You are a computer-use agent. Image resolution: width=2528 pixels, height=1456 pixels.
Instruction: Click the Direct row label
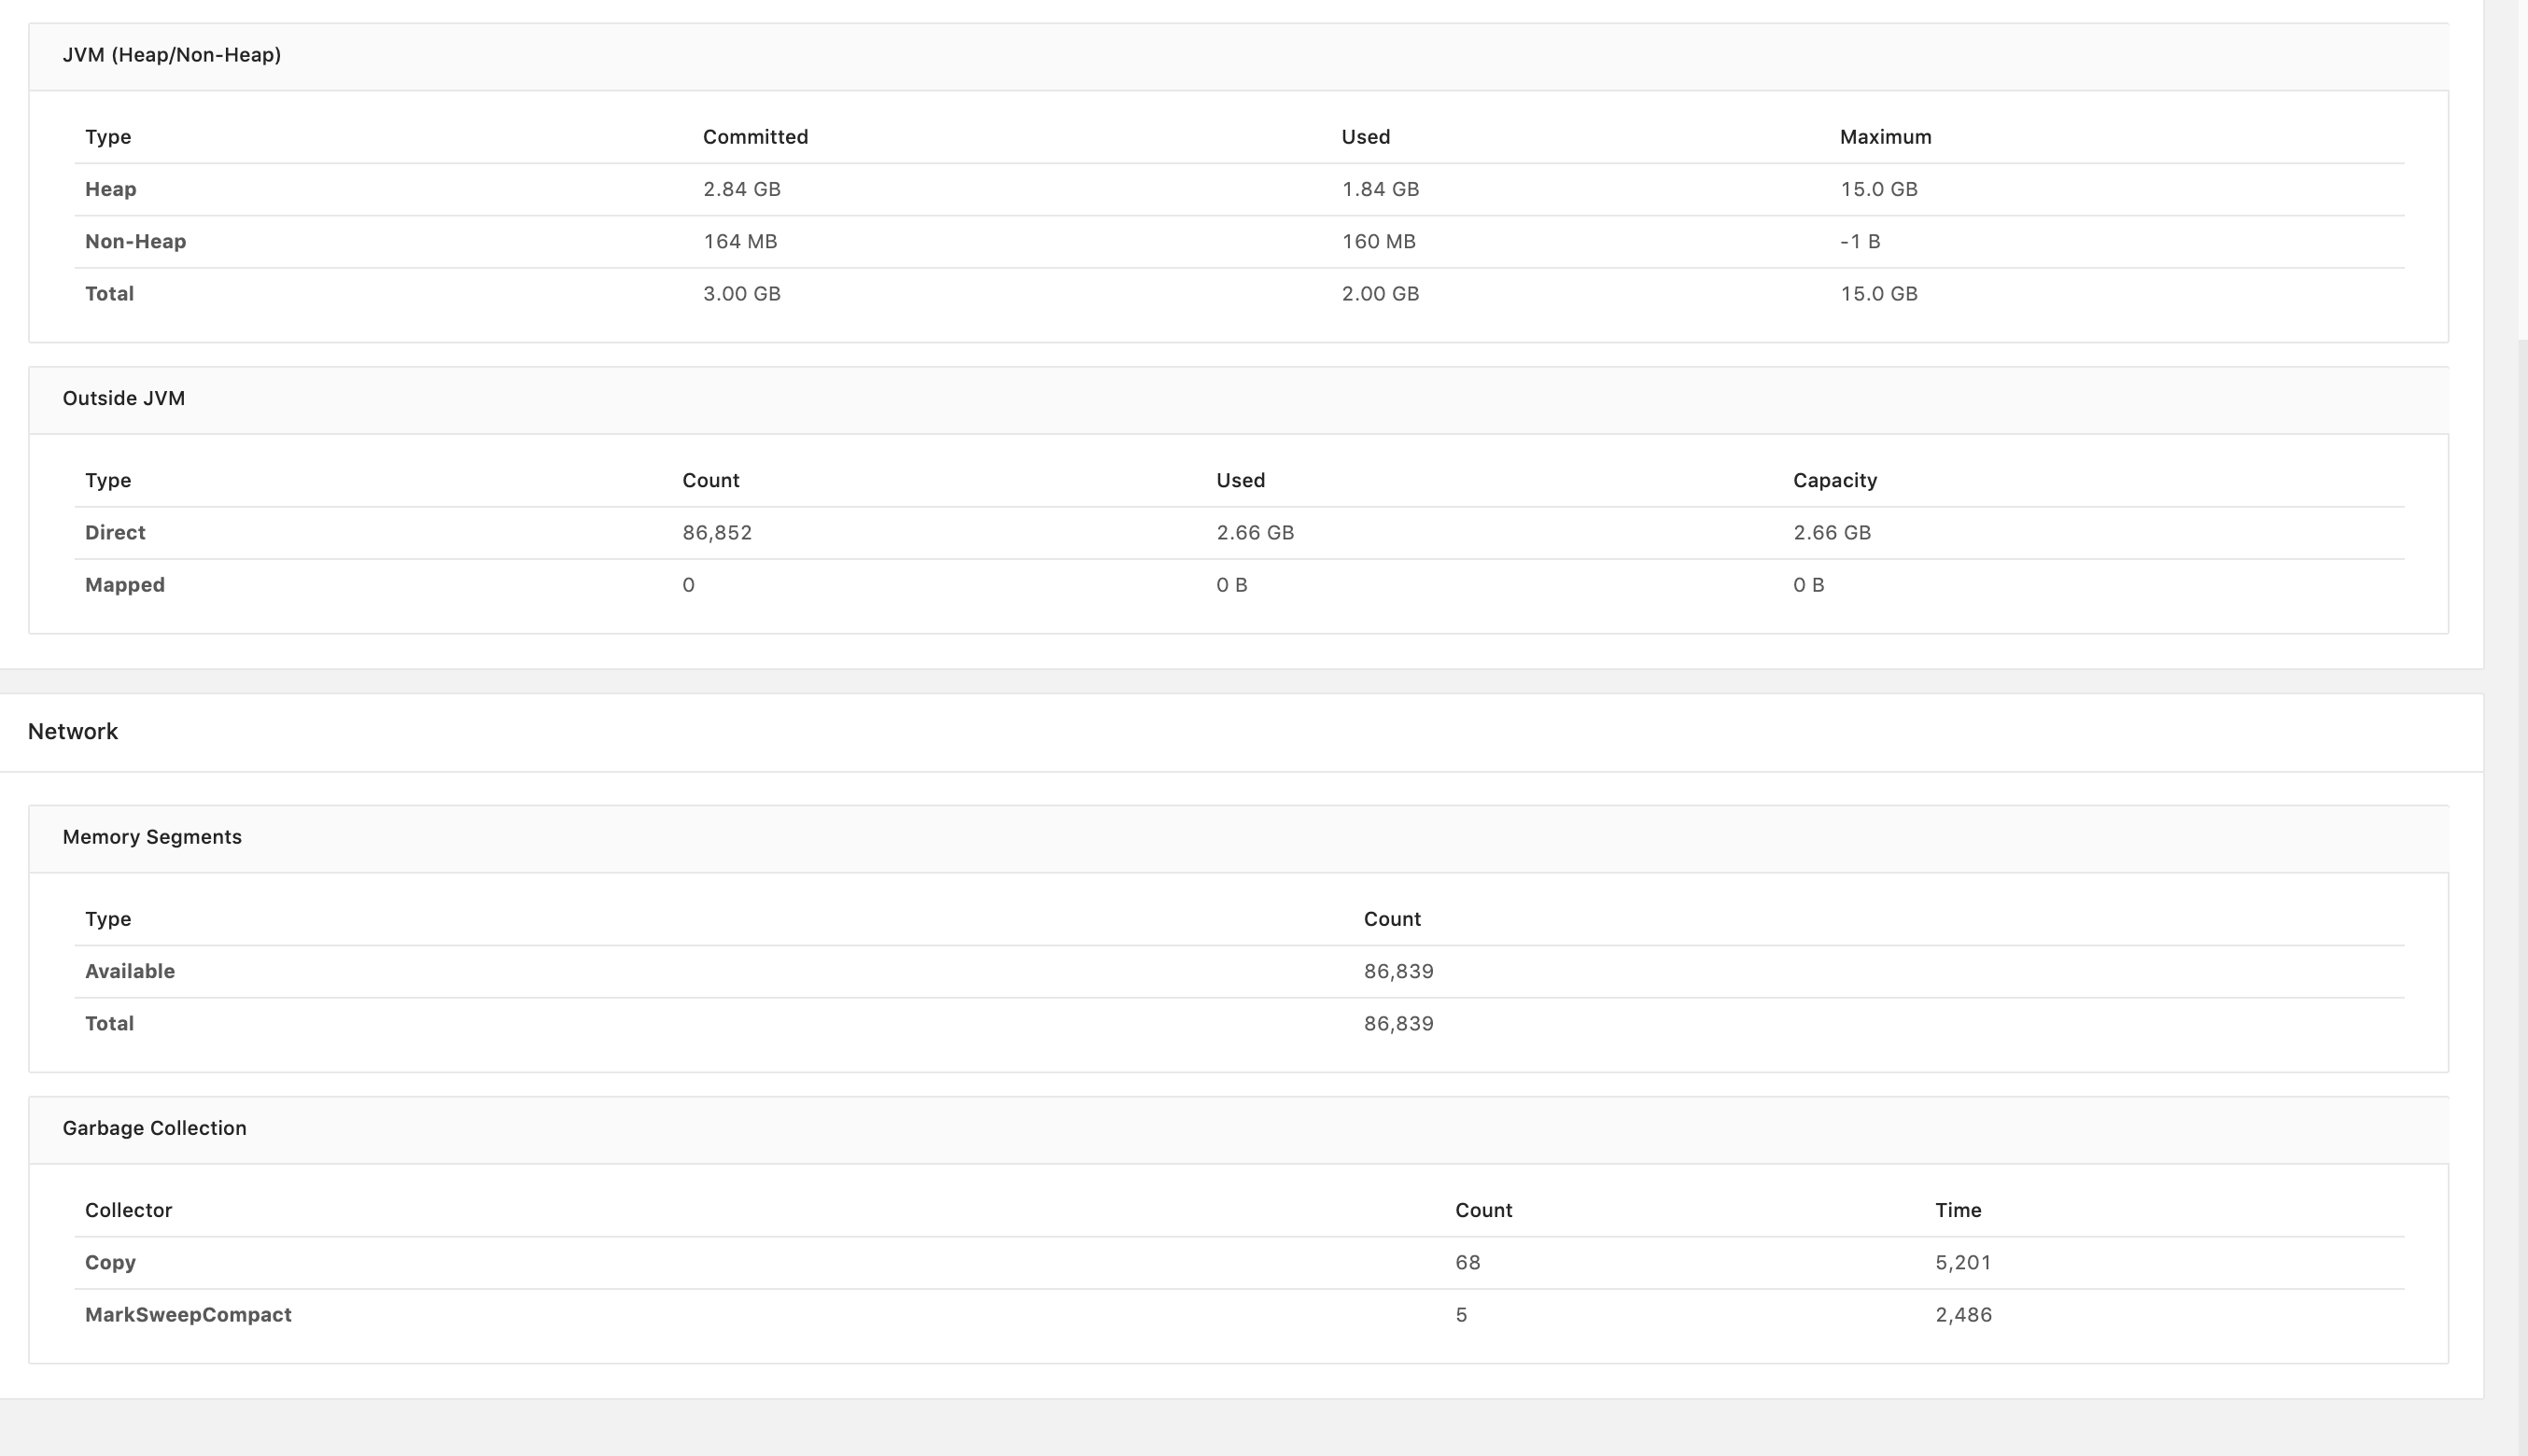coord(115,532)
